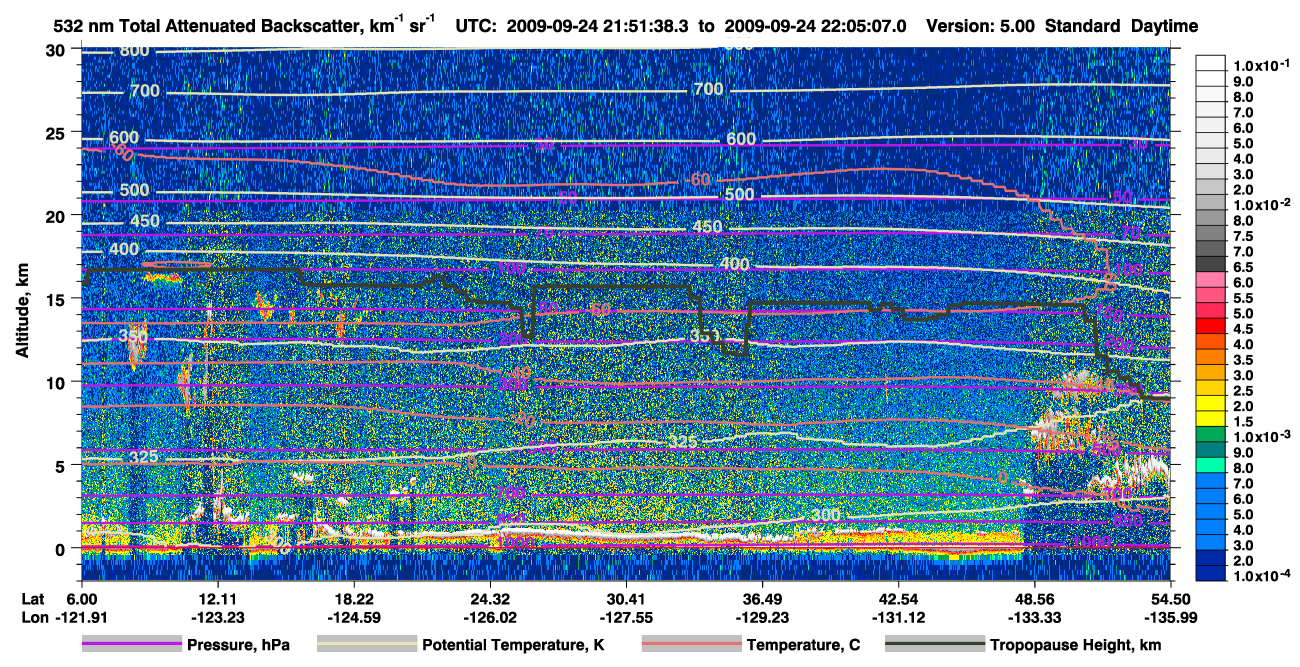
Task: Click latitude tick label 18.22
Action: 353,597
